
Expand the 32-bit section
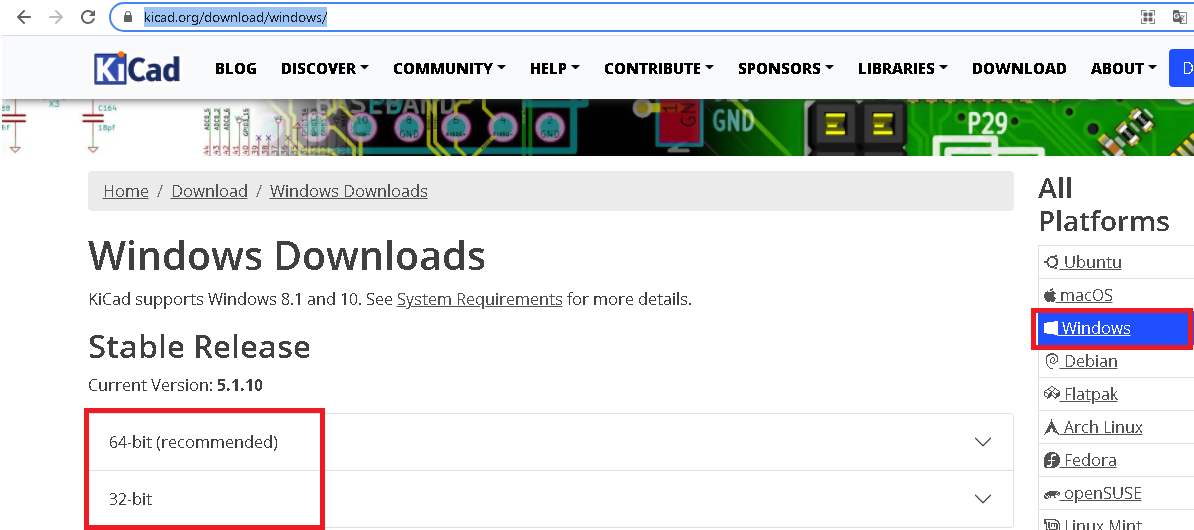coord(551,500)
